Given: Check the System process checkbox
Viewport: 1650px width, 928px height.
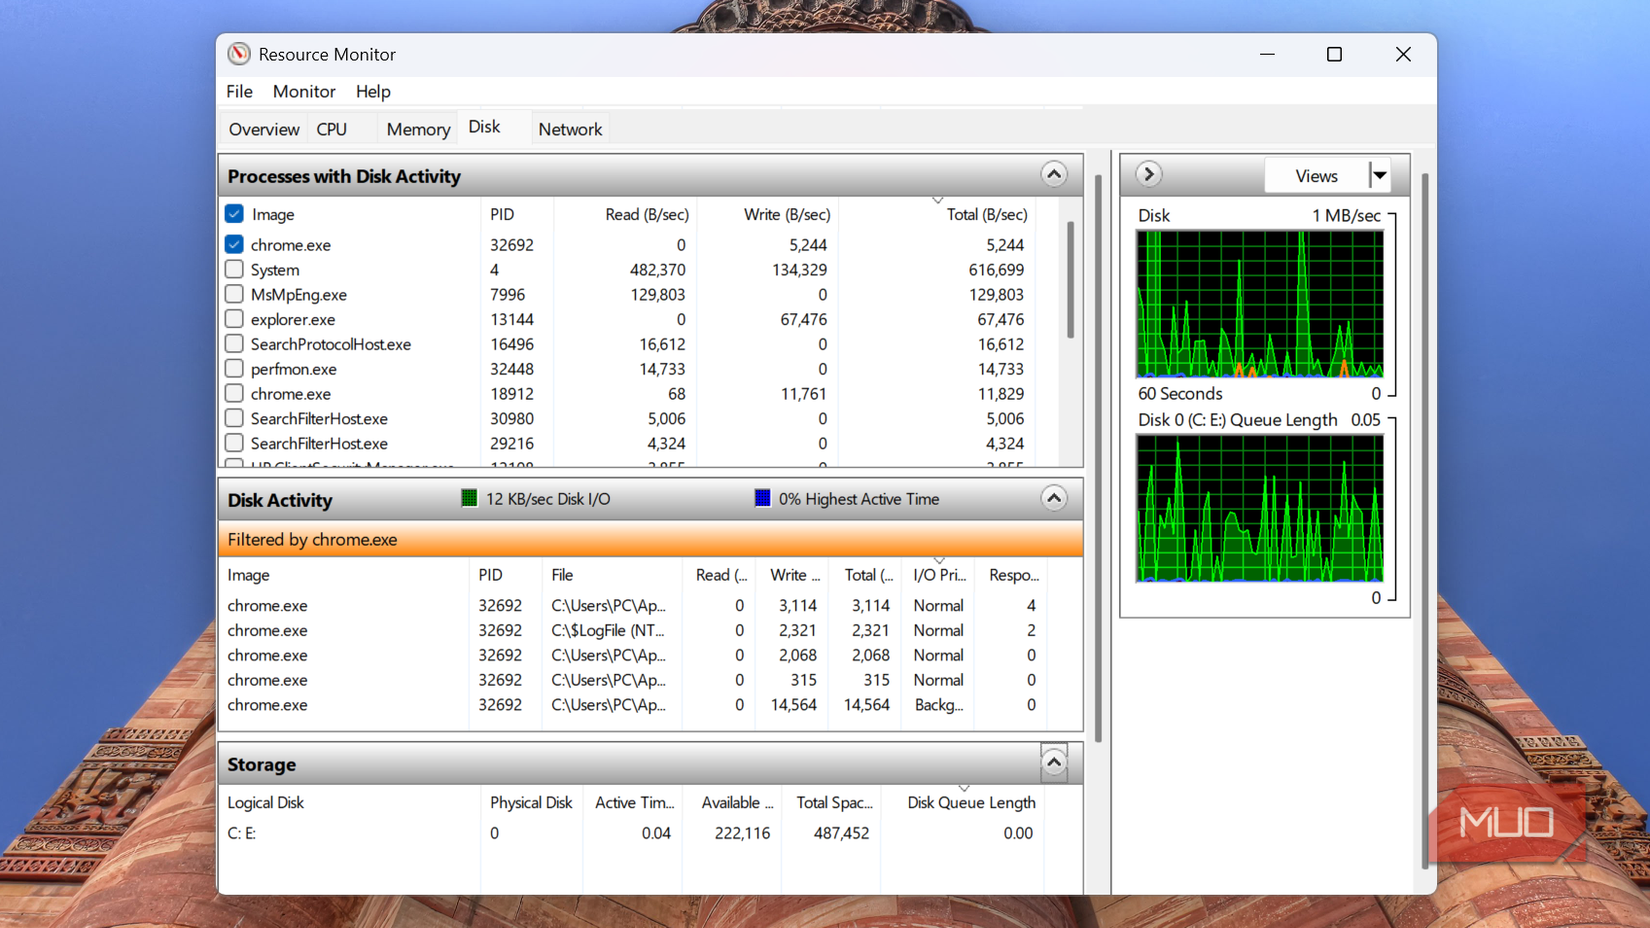Looking at the screenshot, I should [234, 269].
